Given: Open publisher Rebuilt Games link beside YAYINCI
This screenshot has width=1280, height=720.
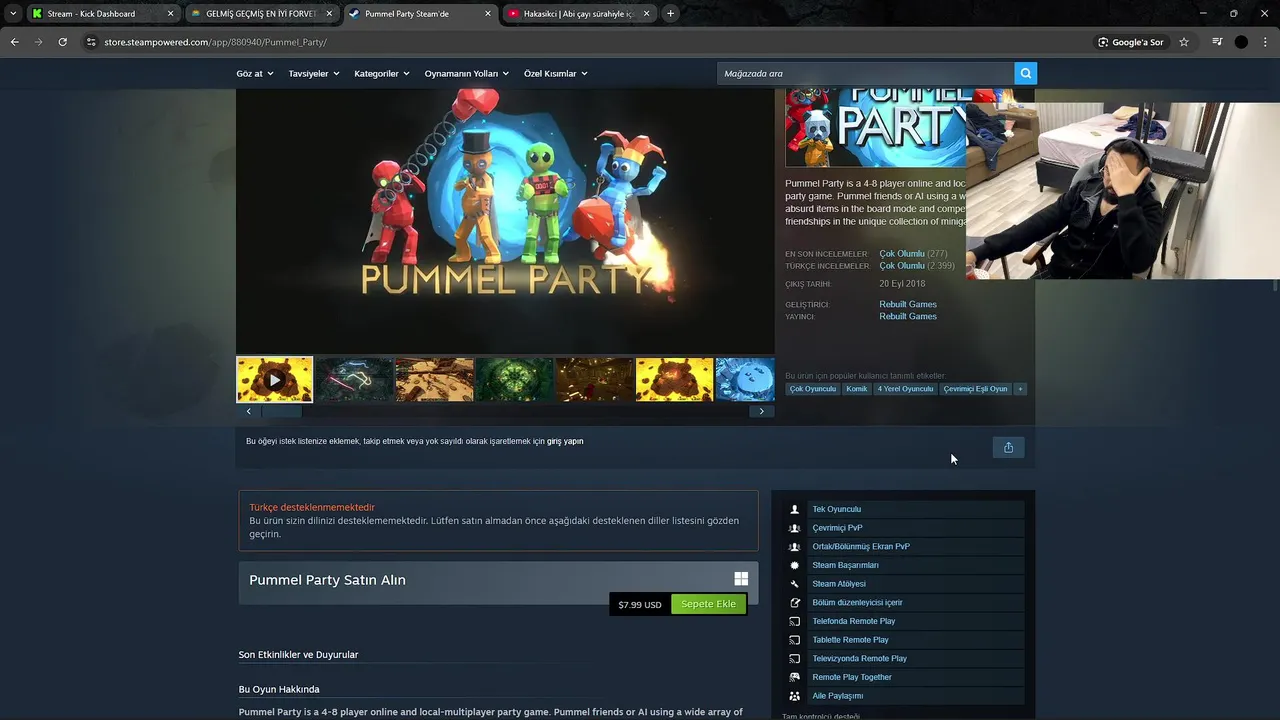Looking at the screenshot, I should (908, 316).
